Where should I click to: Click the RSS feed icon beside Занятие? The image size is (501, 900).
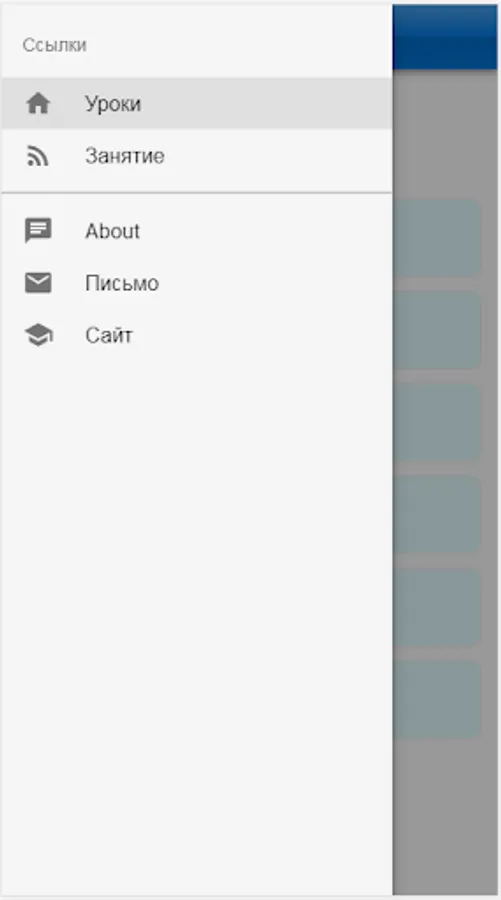point(38,156)
